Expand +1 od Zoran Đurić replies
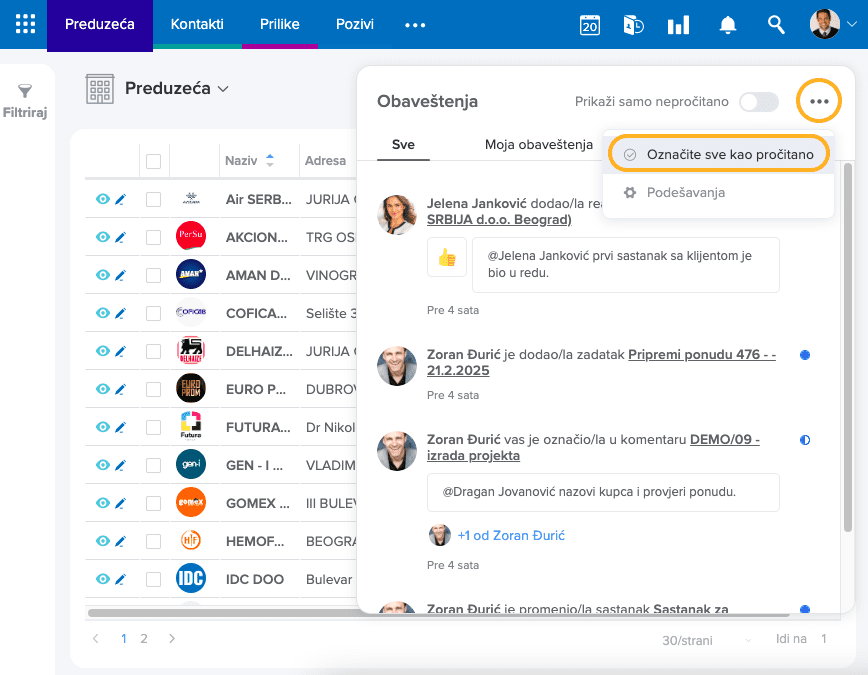The image size is (868, 675). pyautogui.click(x=511, y=535)
